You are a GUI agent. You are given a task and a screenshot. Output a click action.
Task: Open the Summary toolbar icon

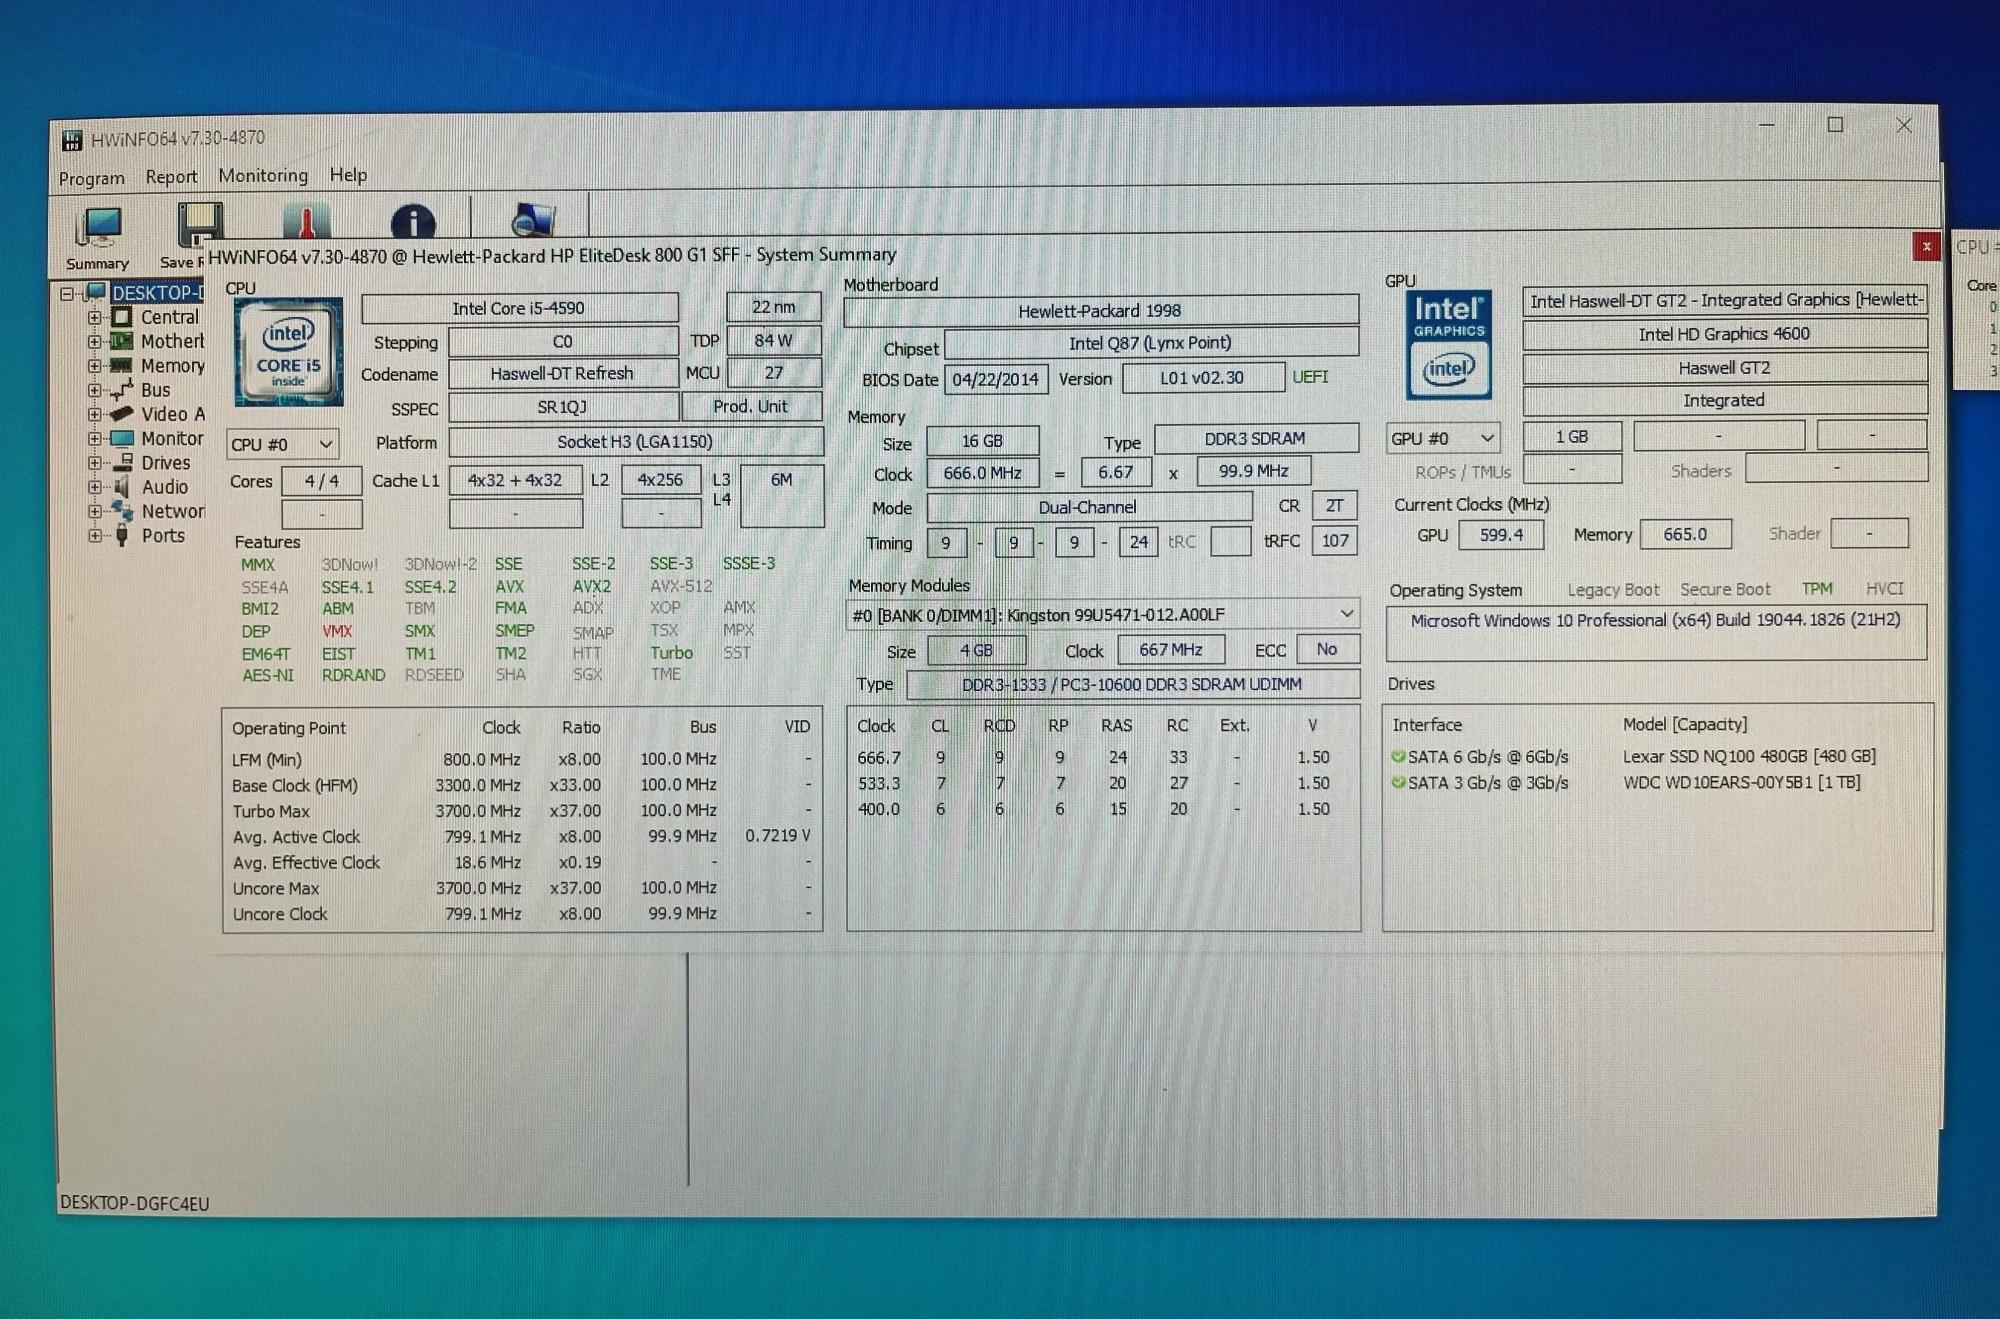[x=98, y=238]
